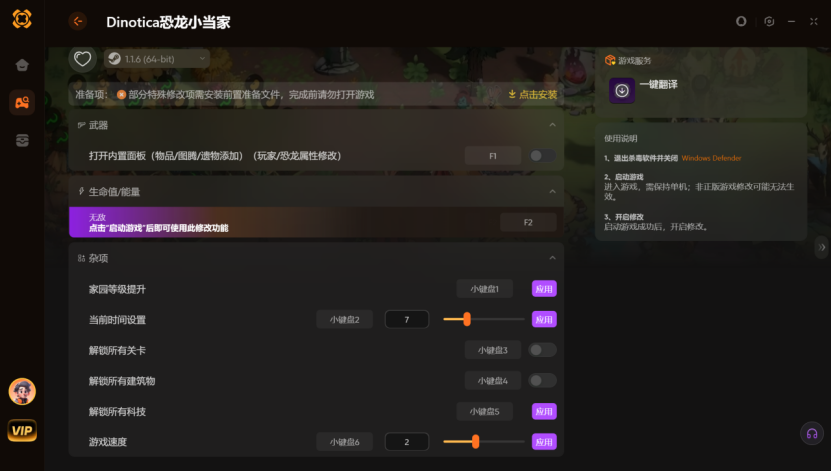The height and width of the screenshot is (471, 831).
Task: Click the 游戏服务 heading
Action: click(634, 60)
